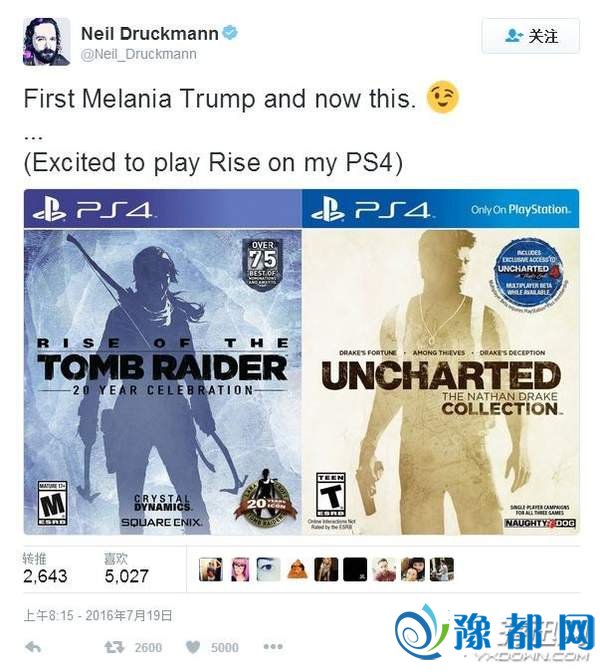This screenshot has width=600, height=672.
Task: Open the 转推 2,643 retweets count
Action: [x=45, y=569]
